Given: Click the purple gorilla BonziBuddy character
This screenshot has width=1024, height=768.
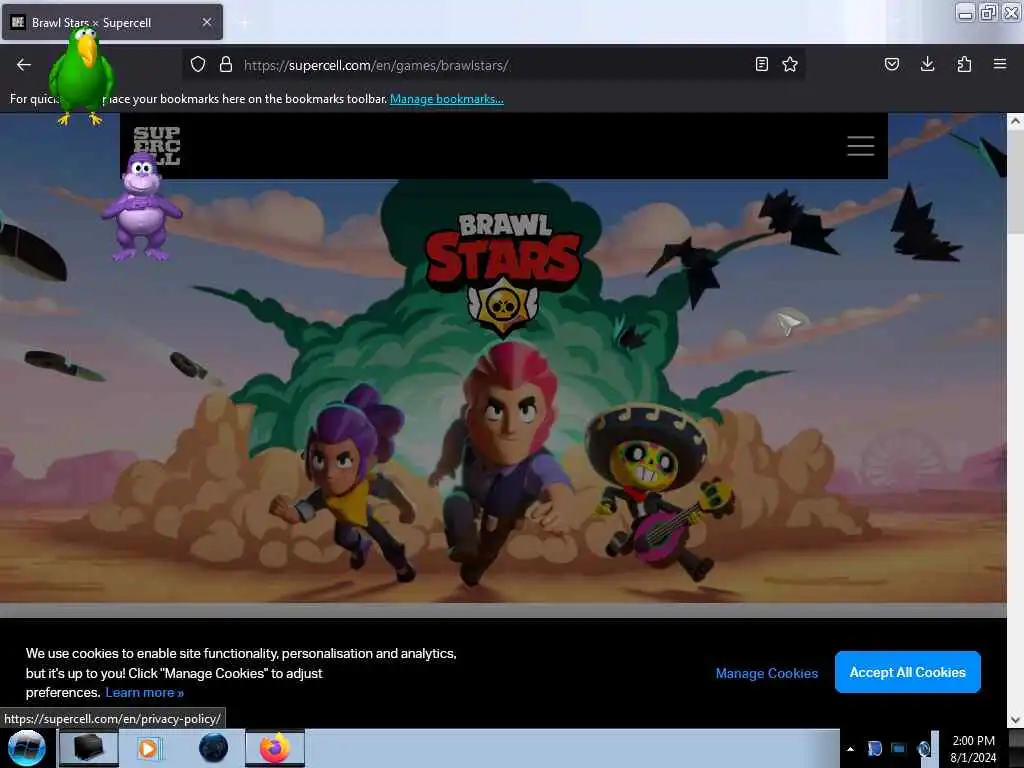Looking at the screenshot, I should 141,208.
